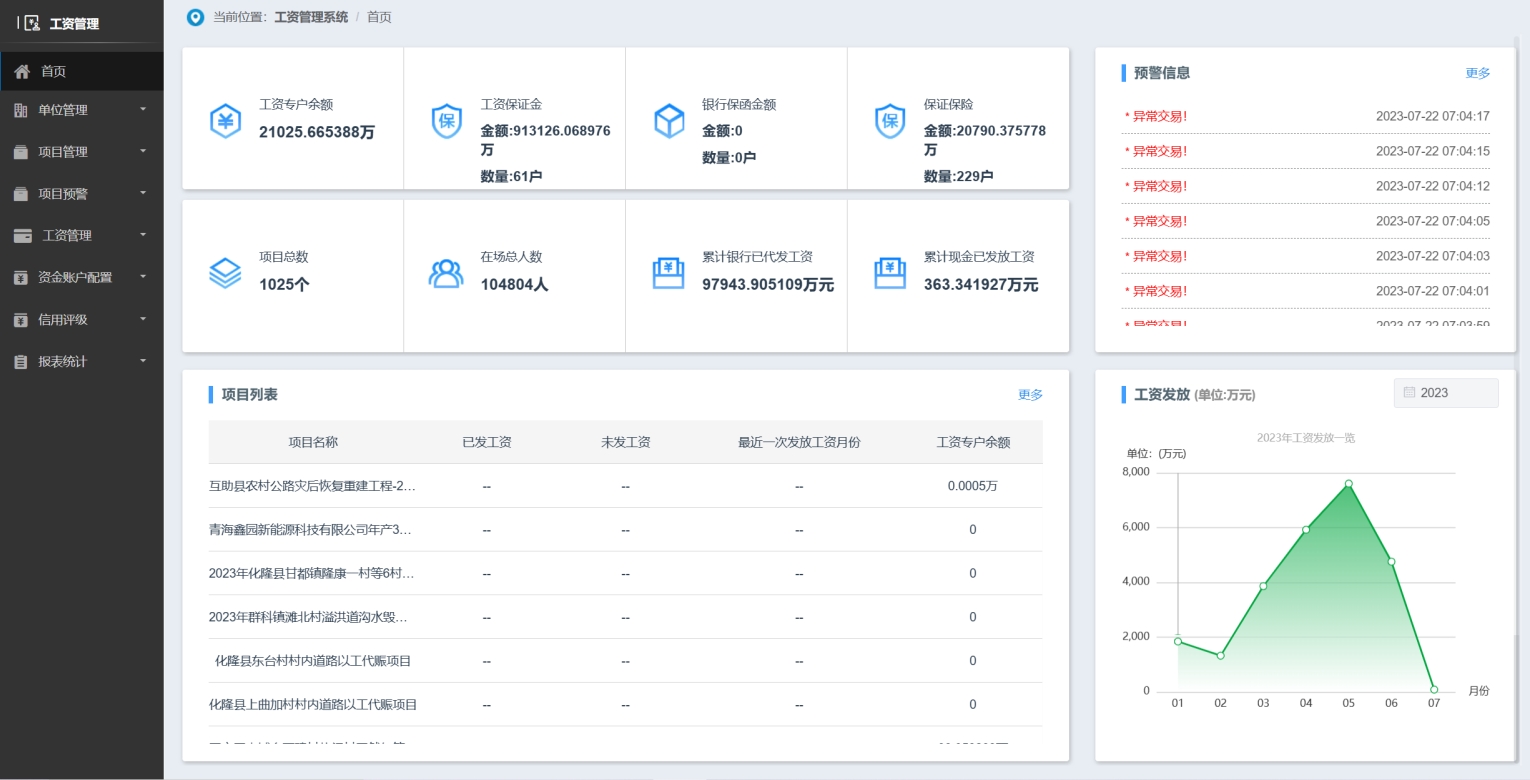Click the 在场总人数 people icon

[x=447, y=270]
